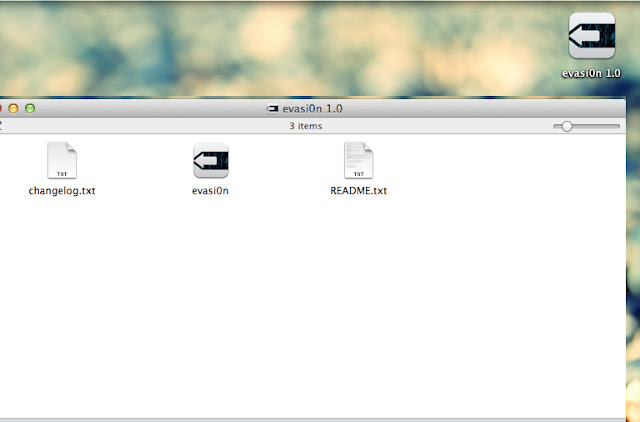Click the evasi0n 1.0 desktop icon label
Viewport: 640px width, 422px height.
tap(591, 73)
